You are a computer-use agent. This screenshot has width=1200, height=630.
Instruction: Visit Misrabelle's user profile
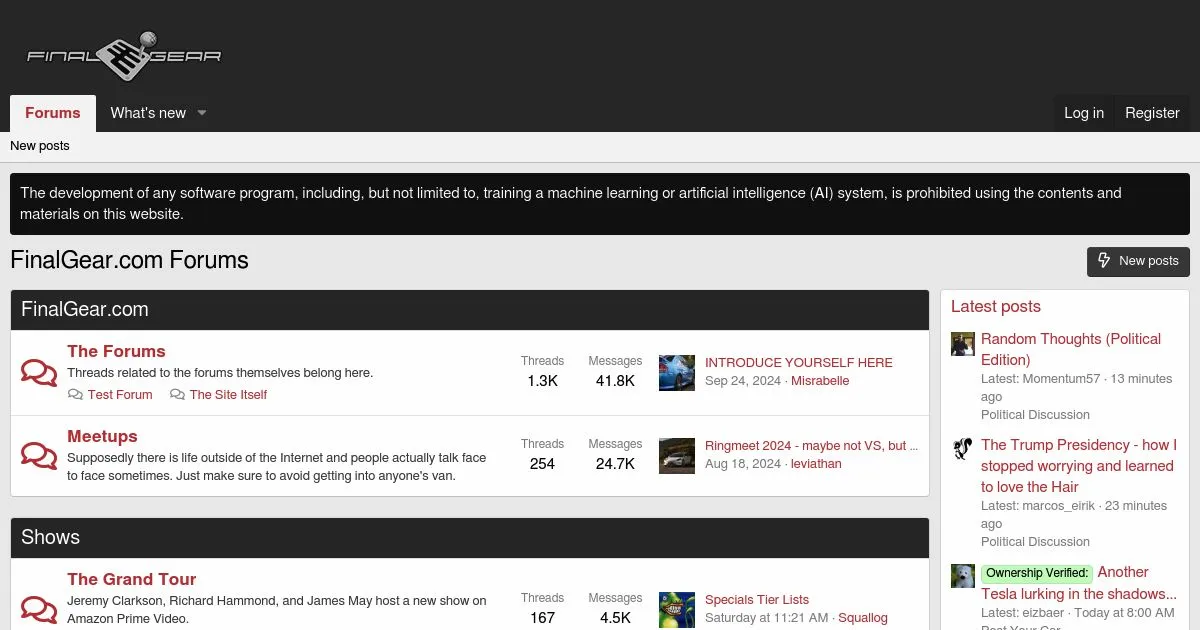(x=820, y=381)
